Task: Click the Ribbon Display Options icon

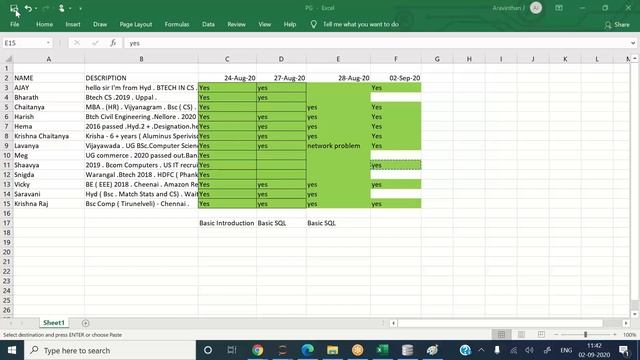Action: point(559,8)
